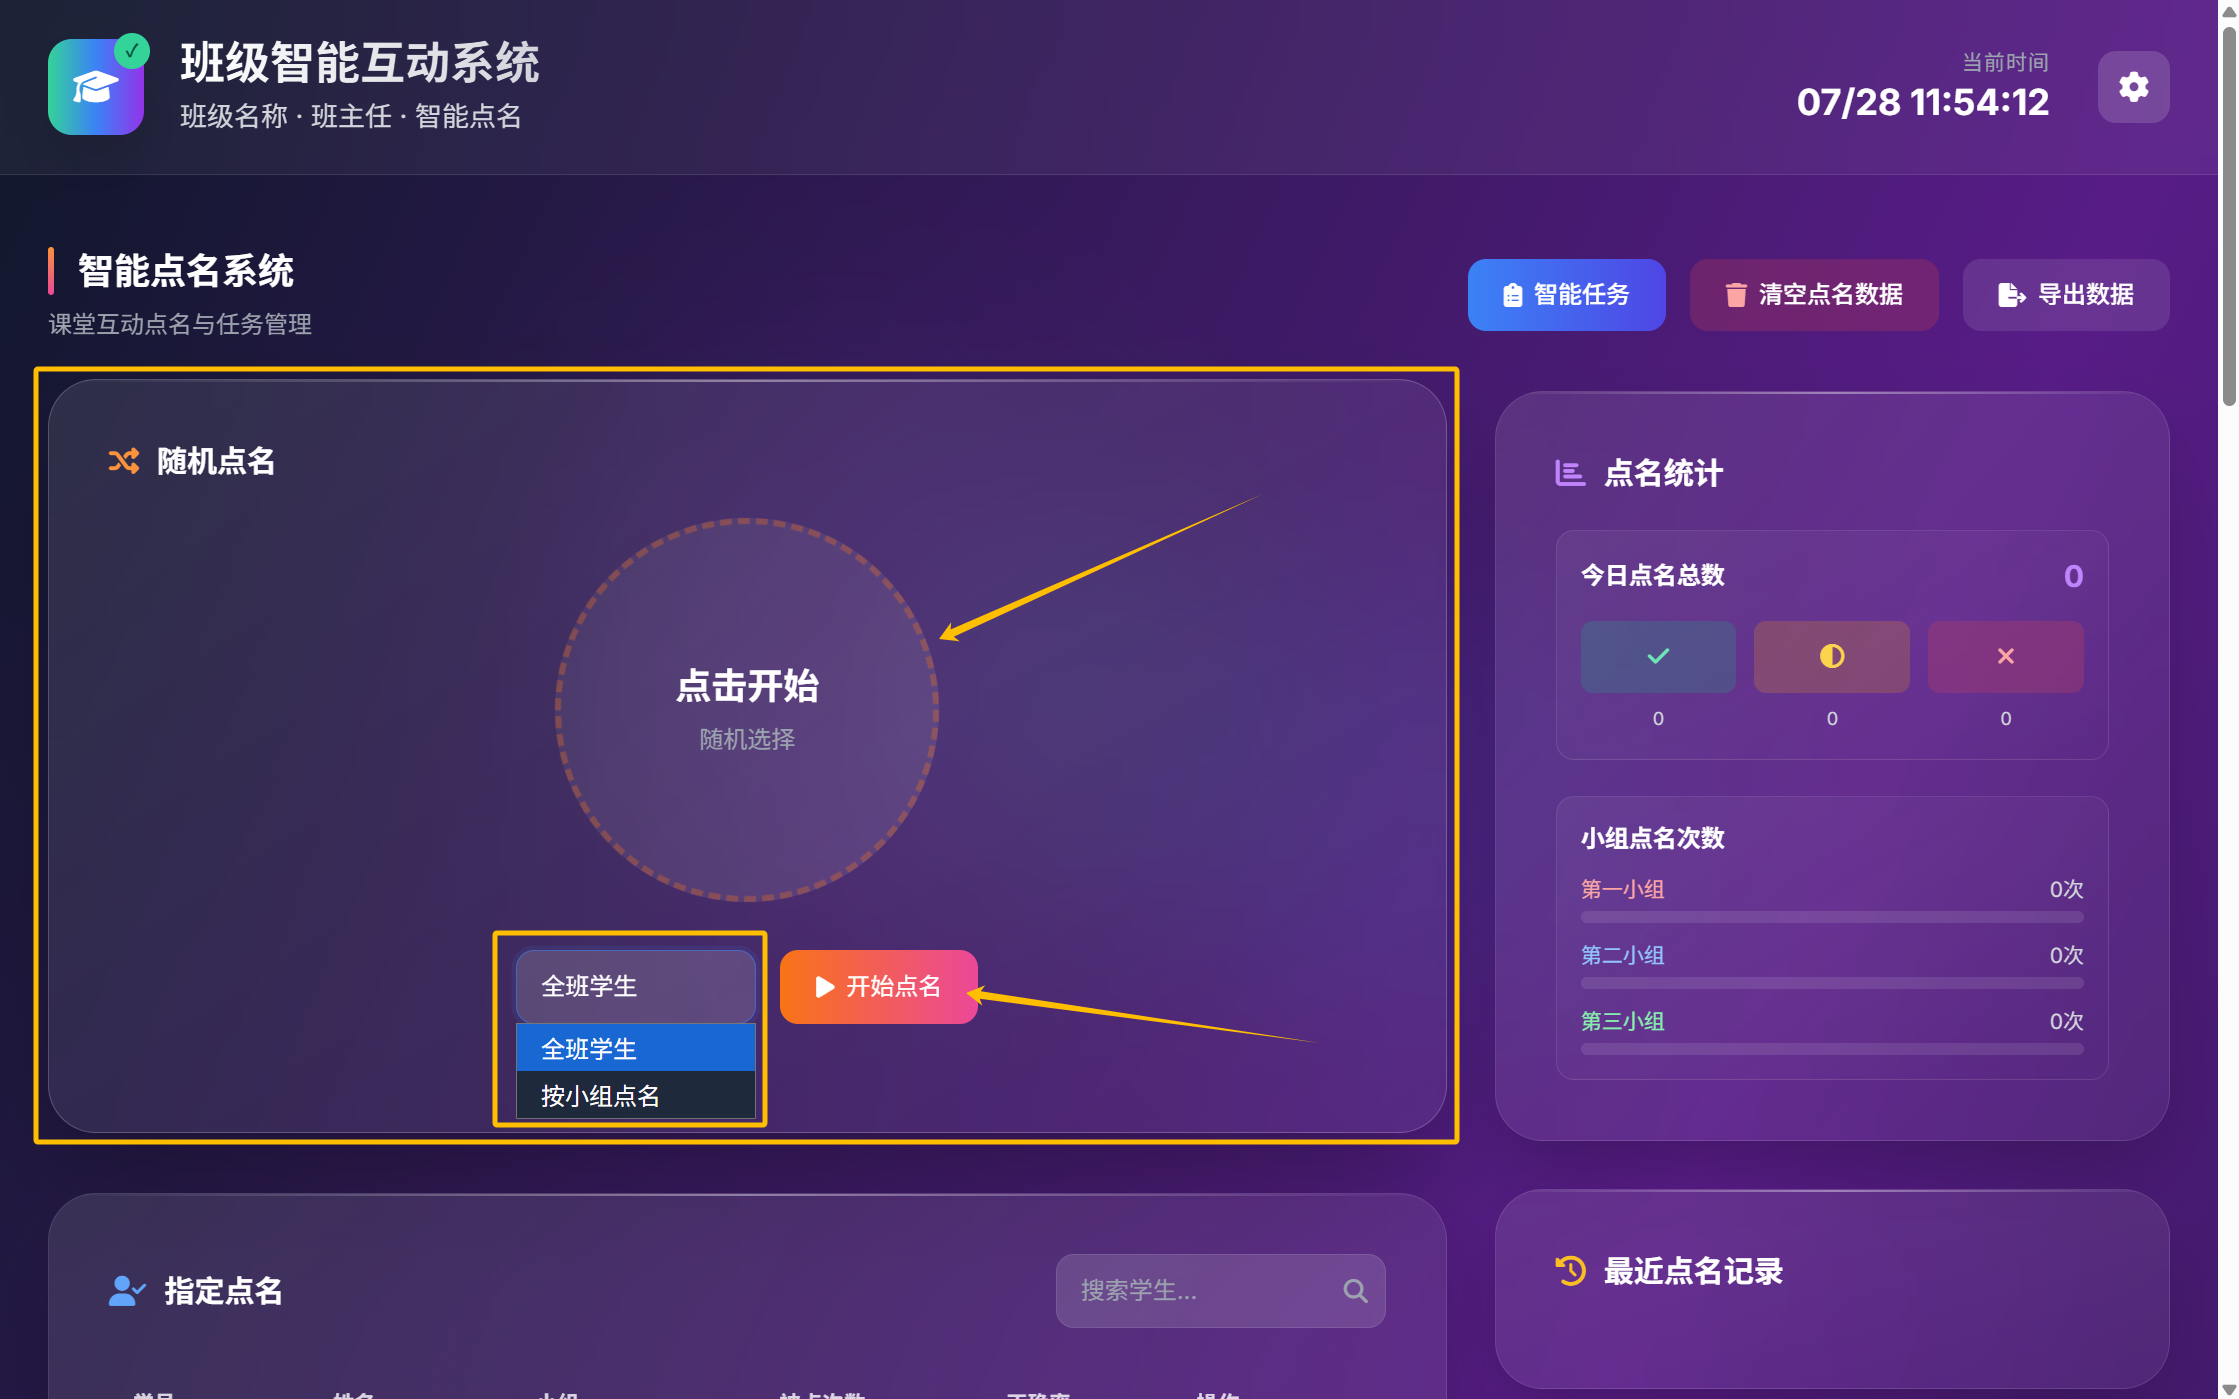Click the 第二小组 group label
Viewport: 2239px width, 1399px height.
1622,955
